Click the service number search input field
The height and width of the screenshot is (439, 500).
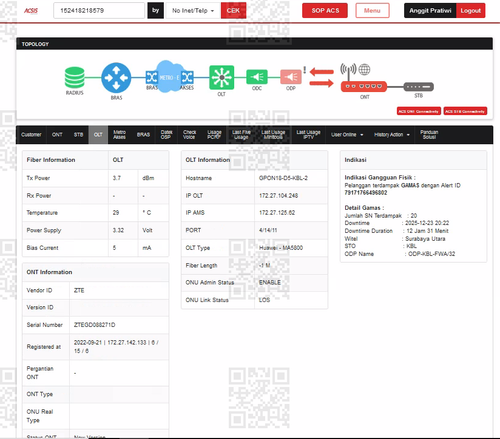99,11
